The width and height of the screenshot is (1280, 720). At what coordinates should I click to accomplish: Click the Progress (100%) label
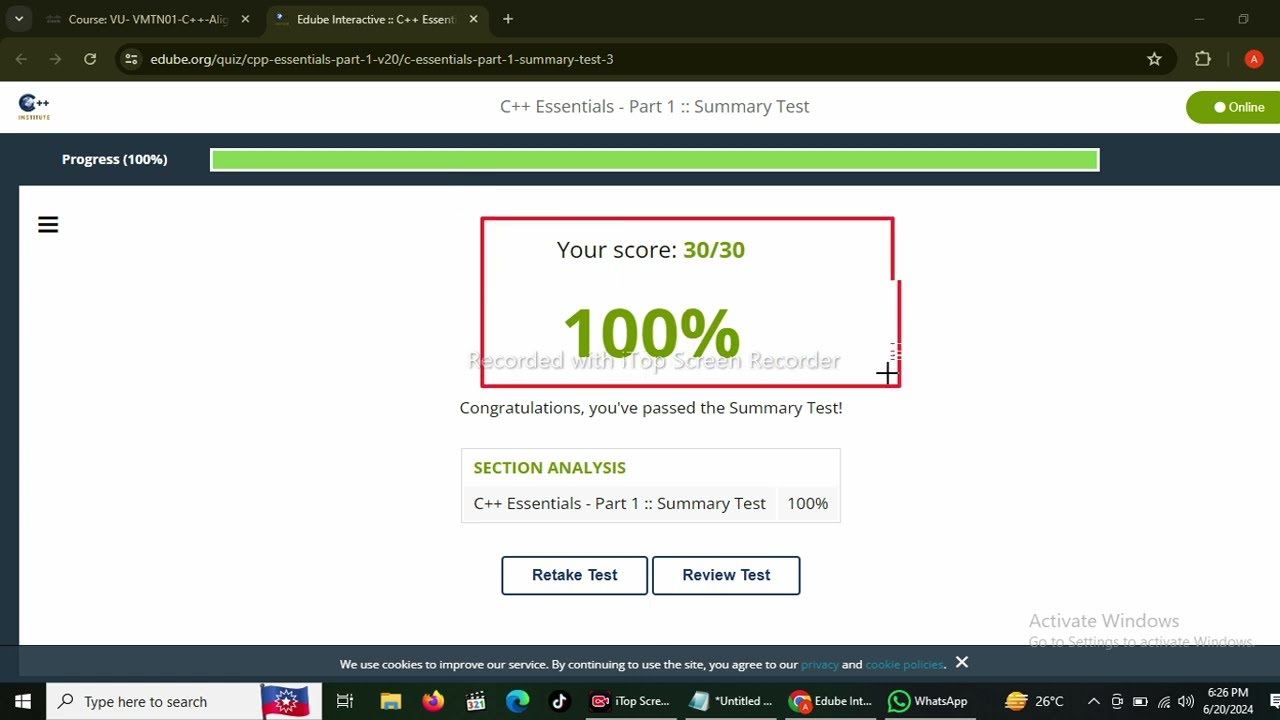(x=115, y=159)
